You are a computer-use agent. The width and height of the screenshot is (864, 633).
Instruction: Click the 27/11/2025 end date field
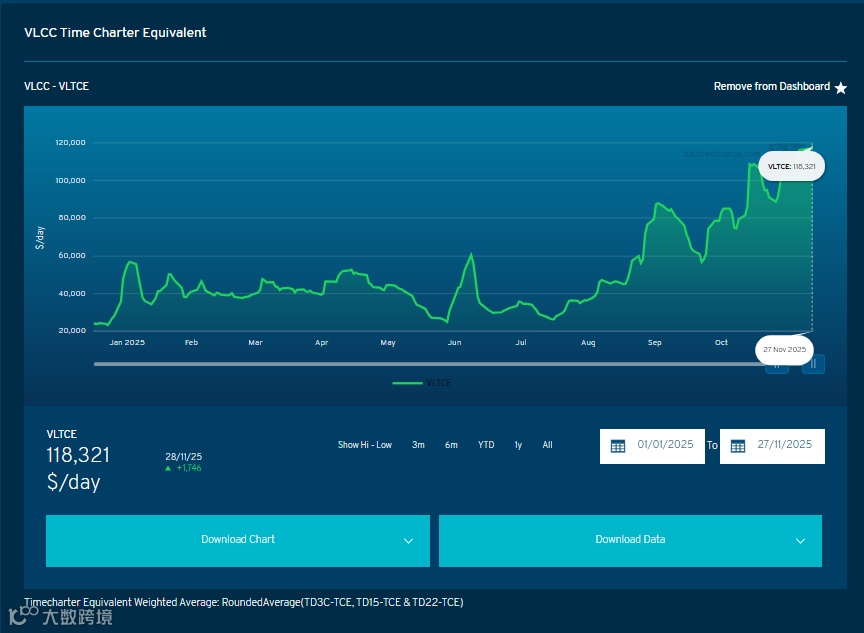772,446
